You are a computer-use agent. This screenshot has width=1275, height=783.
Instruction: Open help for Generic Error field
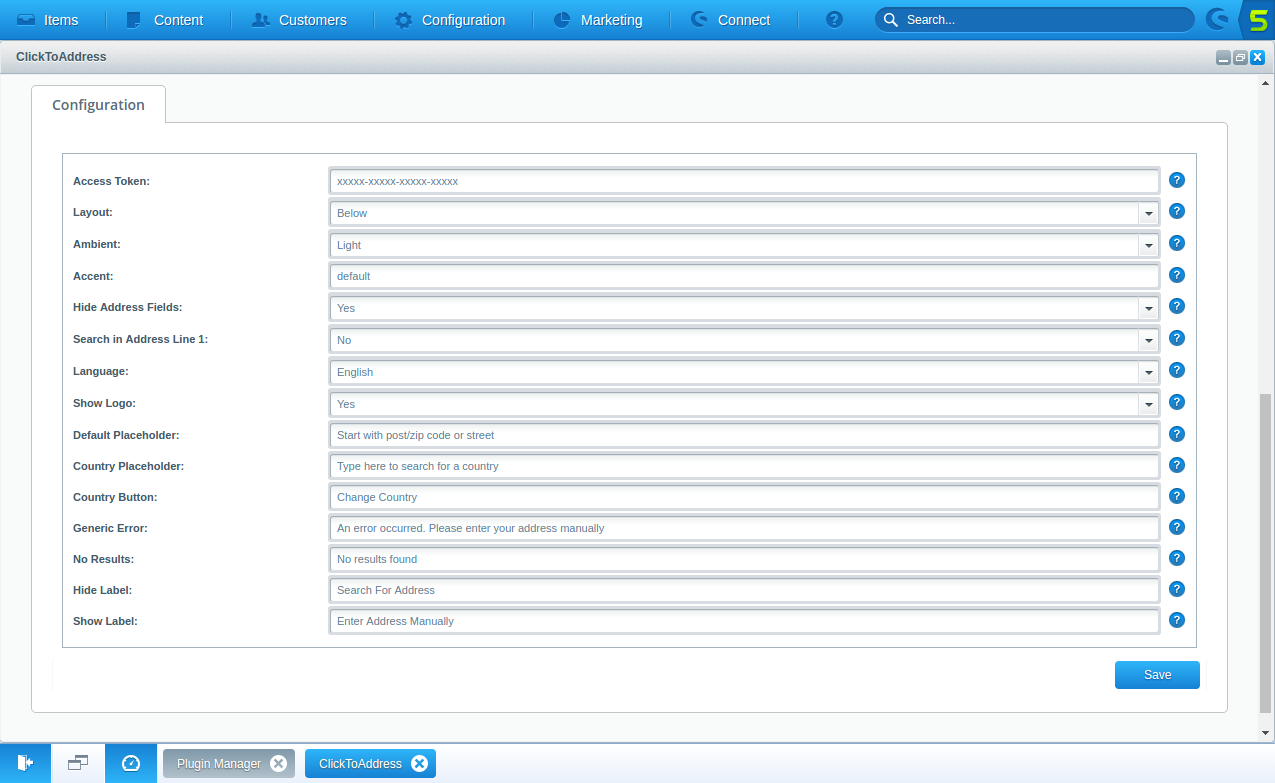1177,527
